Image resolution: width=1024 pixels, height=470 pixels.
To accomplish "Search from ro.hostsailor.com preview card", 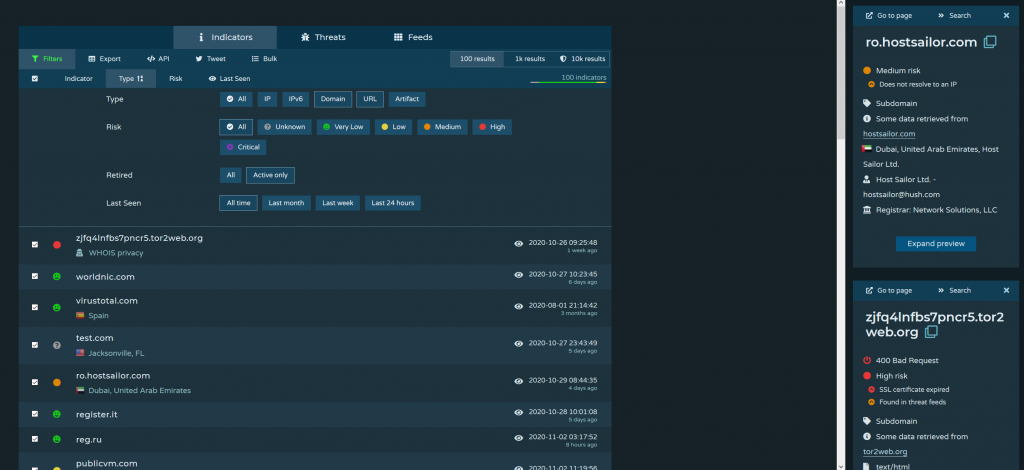I will click(954, 16).
